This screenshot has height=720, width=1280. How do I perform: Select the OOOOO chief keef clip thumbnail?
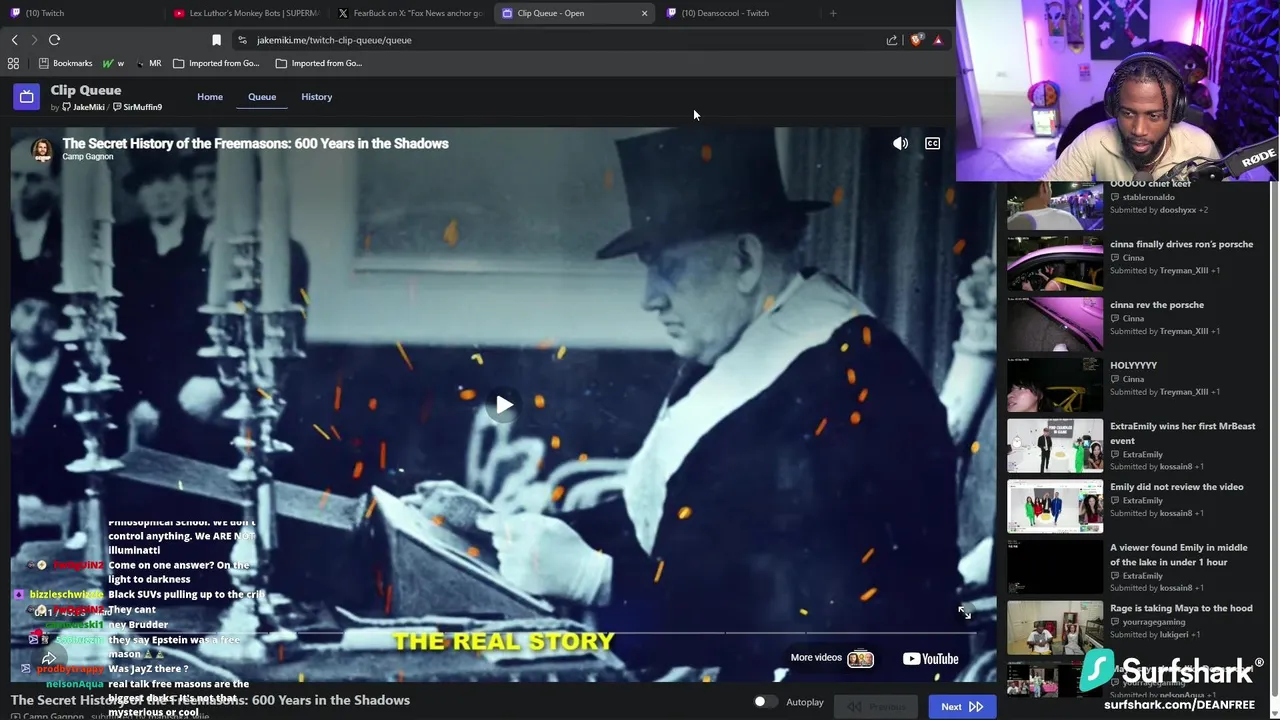pyautogui.click(x=1054, y=207)
